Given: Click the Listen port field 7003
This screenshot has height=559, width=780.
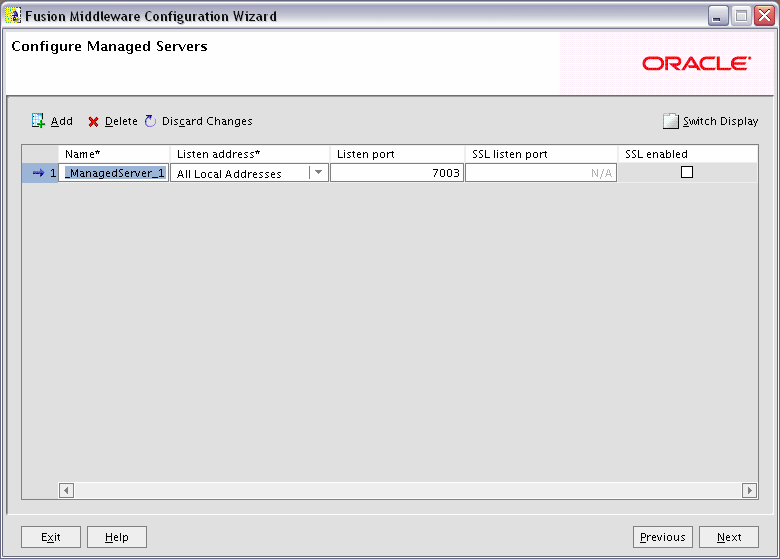Looking at the screenshot, I should (x=397, y=173).
